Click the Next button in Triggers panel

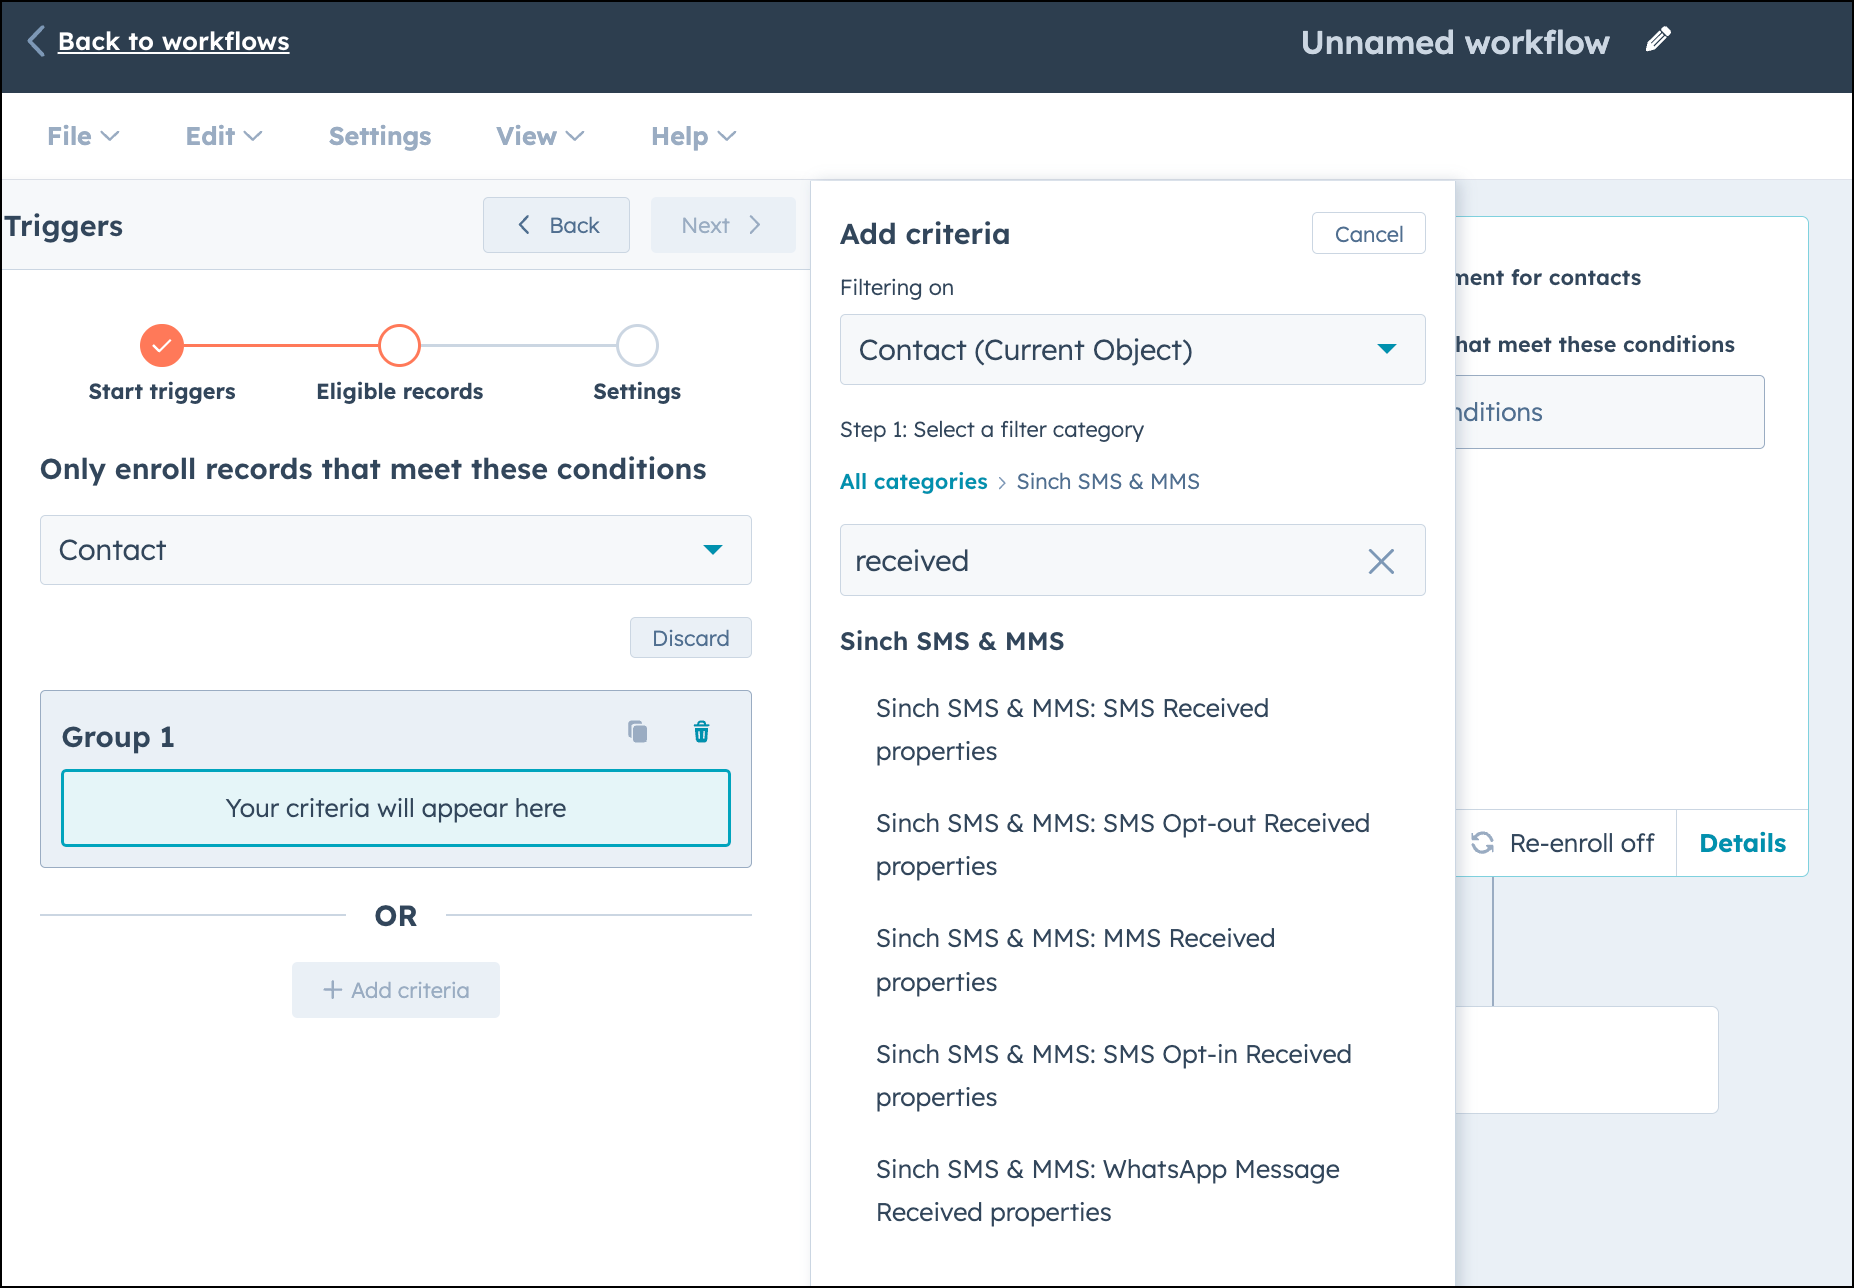[x=723, y=225]
